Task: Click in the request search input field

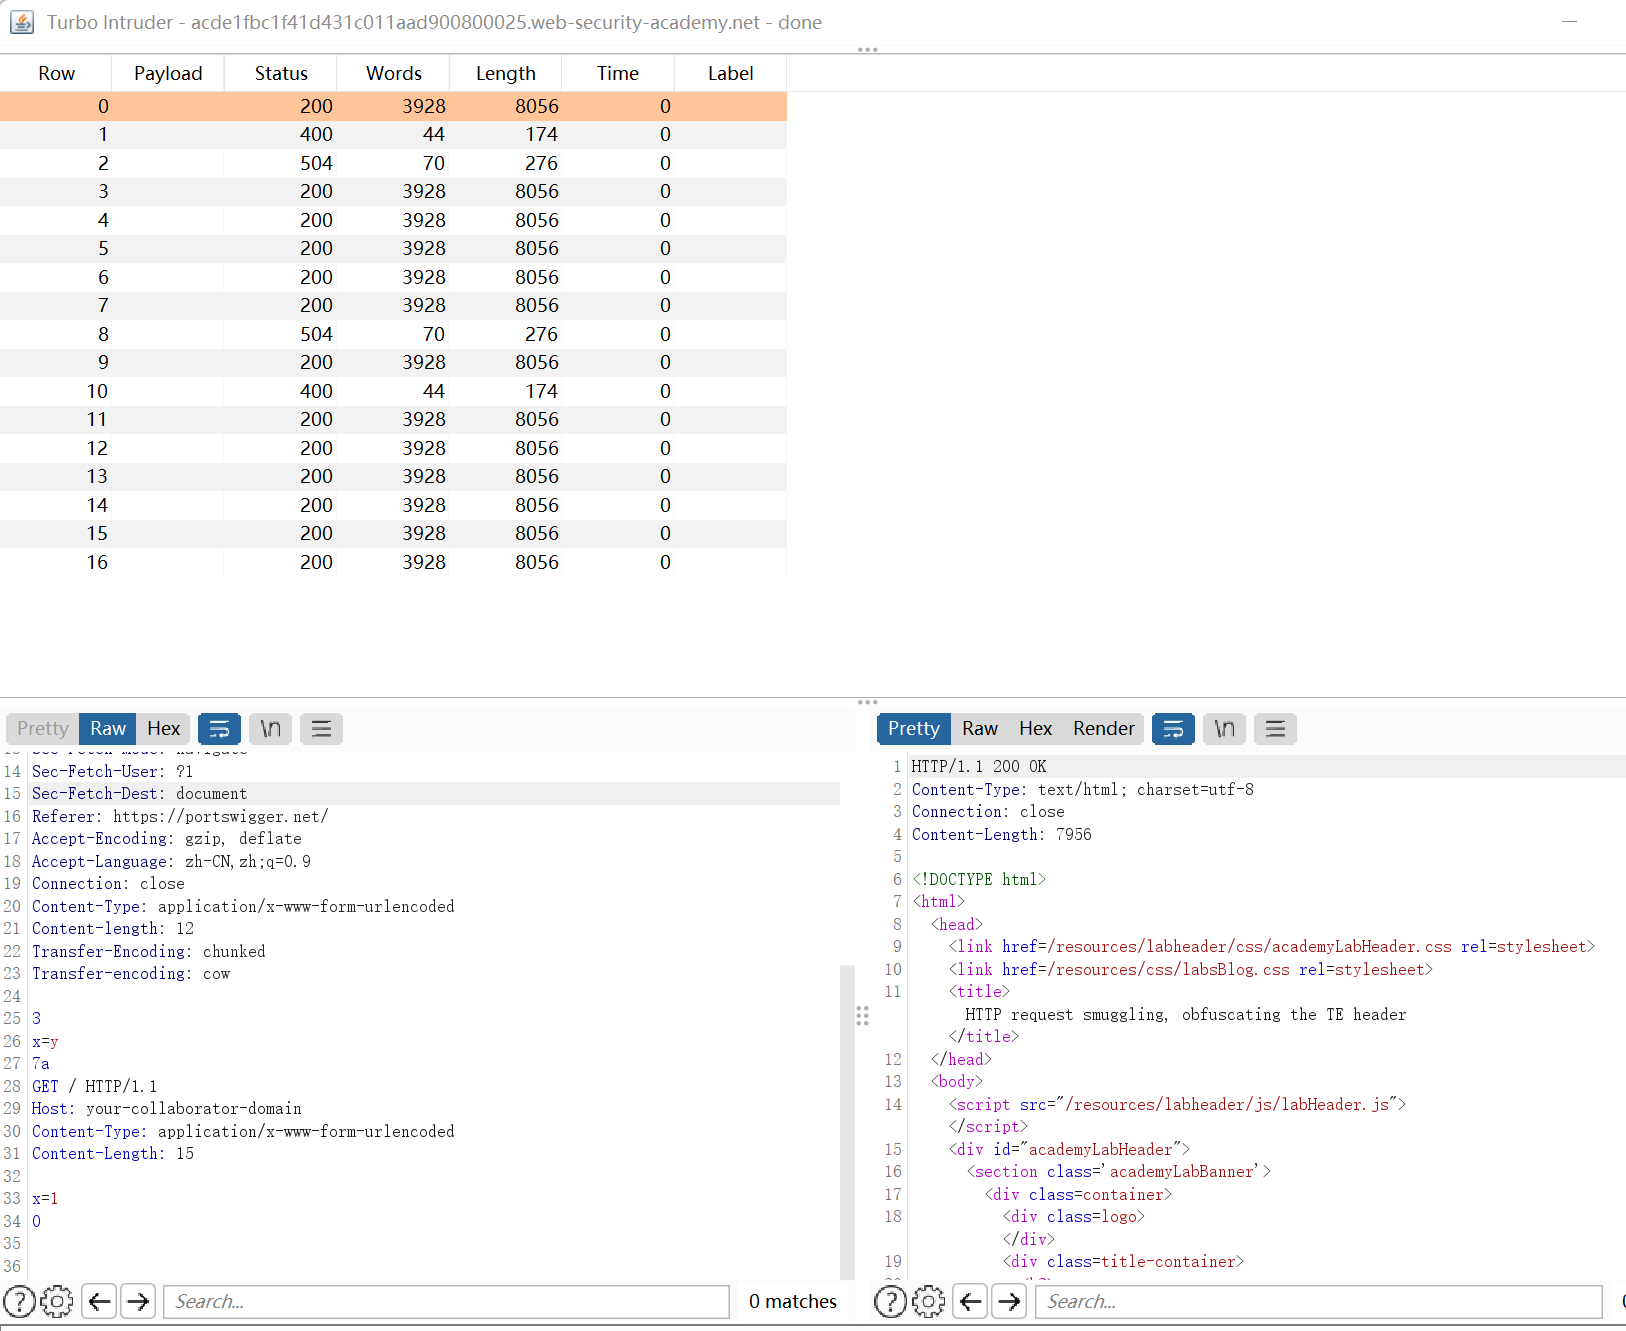Action: (x=446, y=1301)
